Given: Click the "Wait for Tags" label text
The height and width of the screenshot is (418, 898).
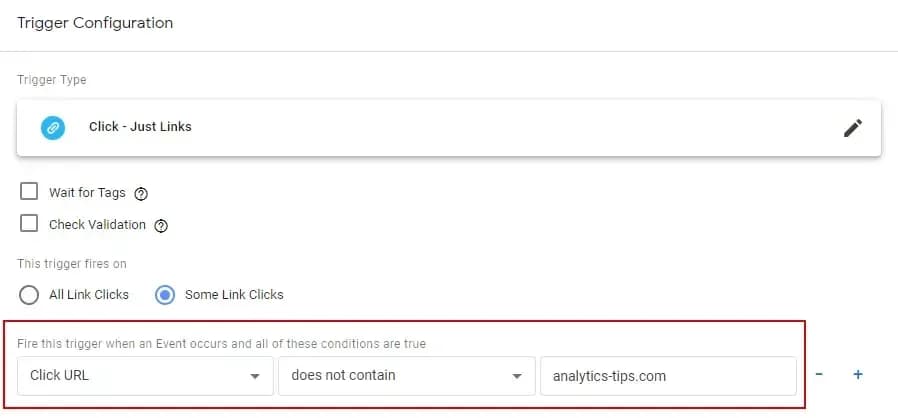Looking at the screenshot, I should pos(87,193).
